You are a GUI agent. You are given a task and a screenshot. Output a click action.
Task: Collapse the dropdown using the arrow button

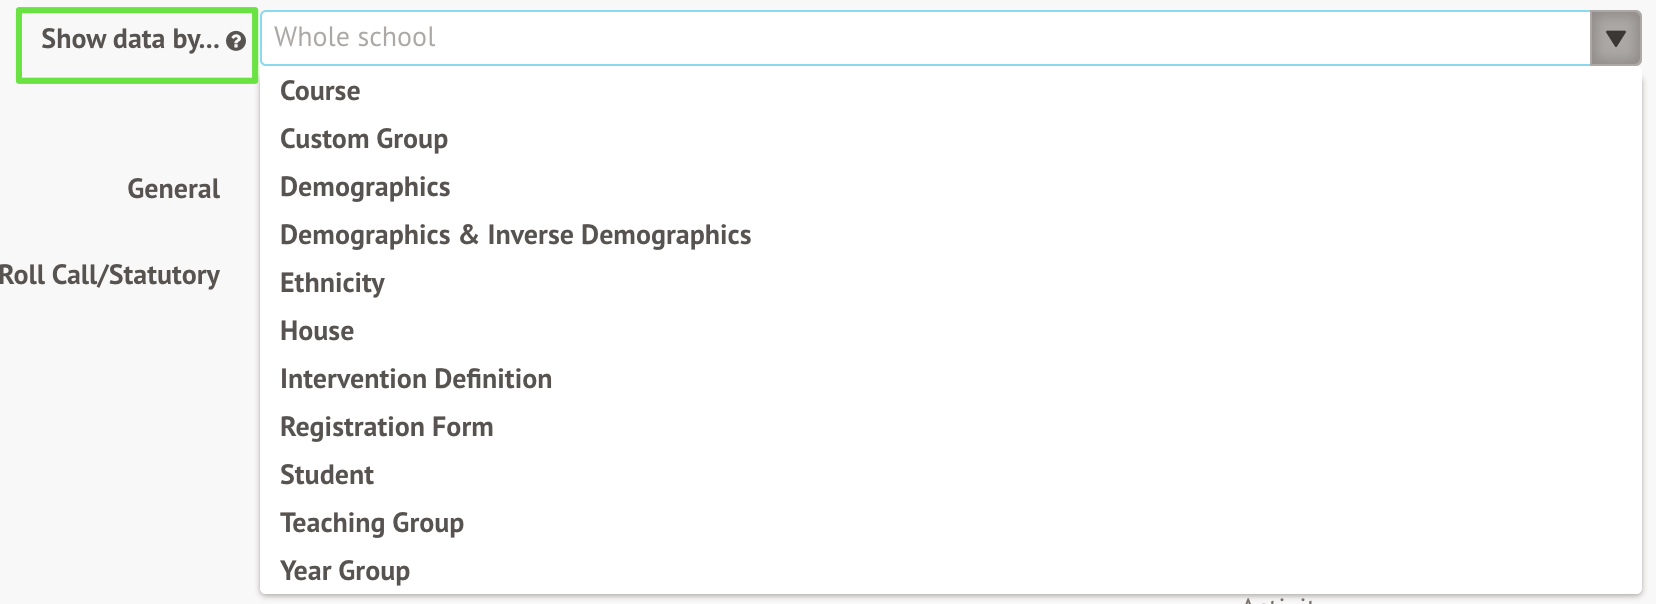1615,39
